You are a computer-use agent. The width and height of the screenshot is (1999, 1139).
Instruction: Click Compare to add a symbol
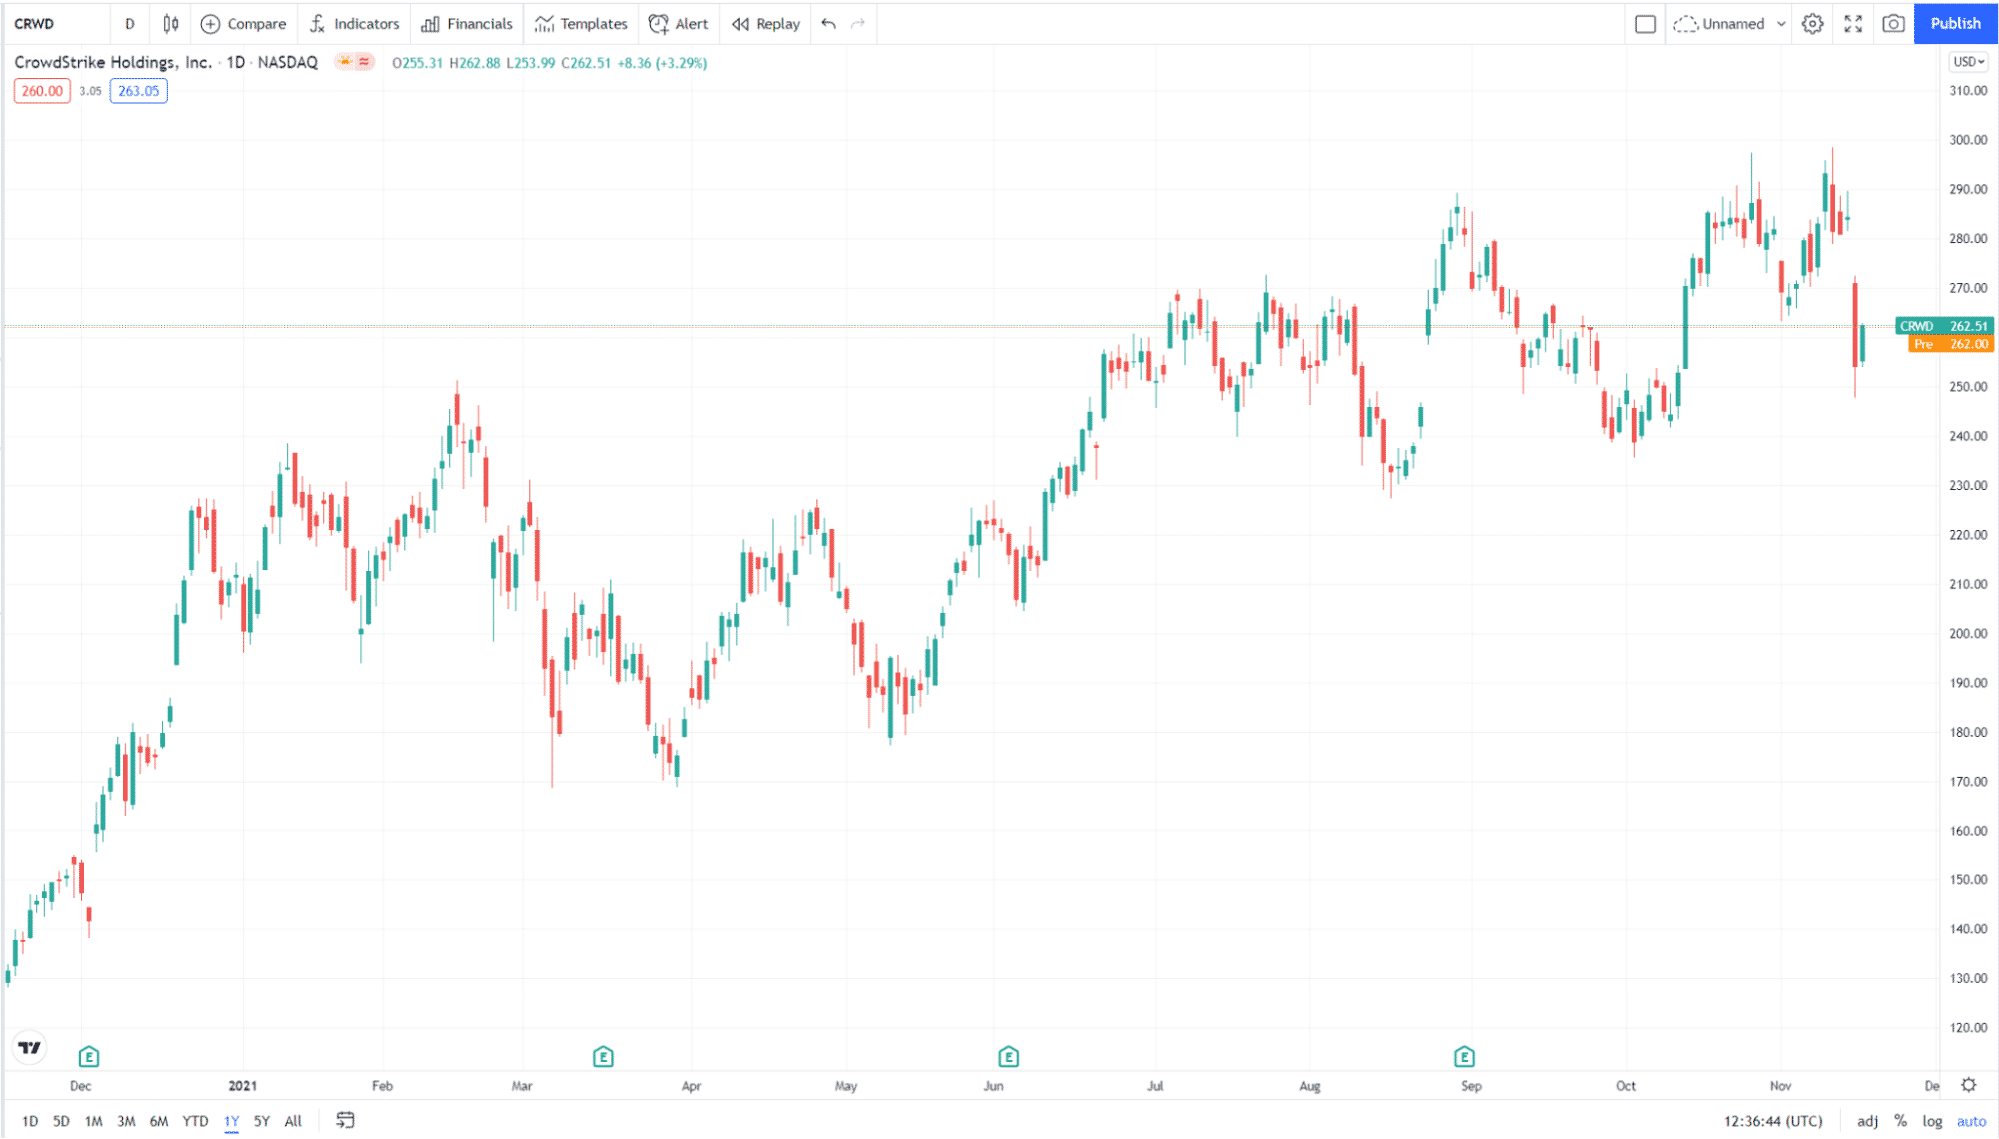point(243,24)
